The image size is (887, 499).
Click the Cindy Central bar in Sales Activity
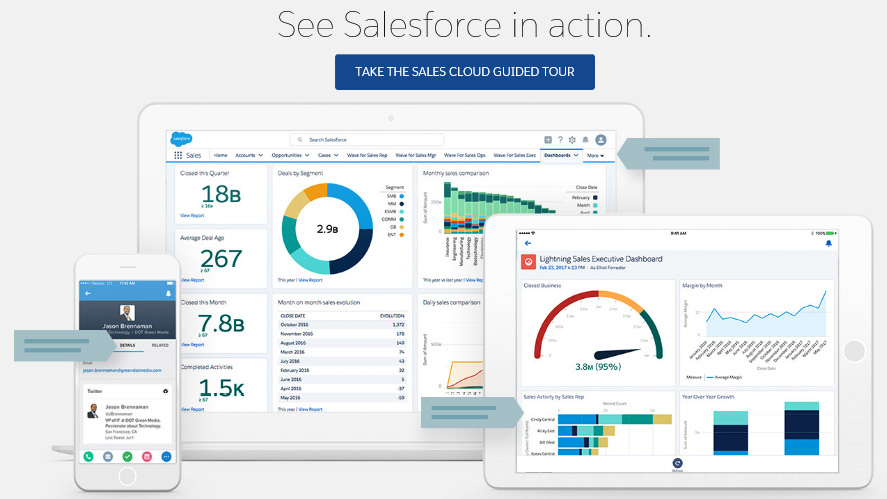(615, 419)
